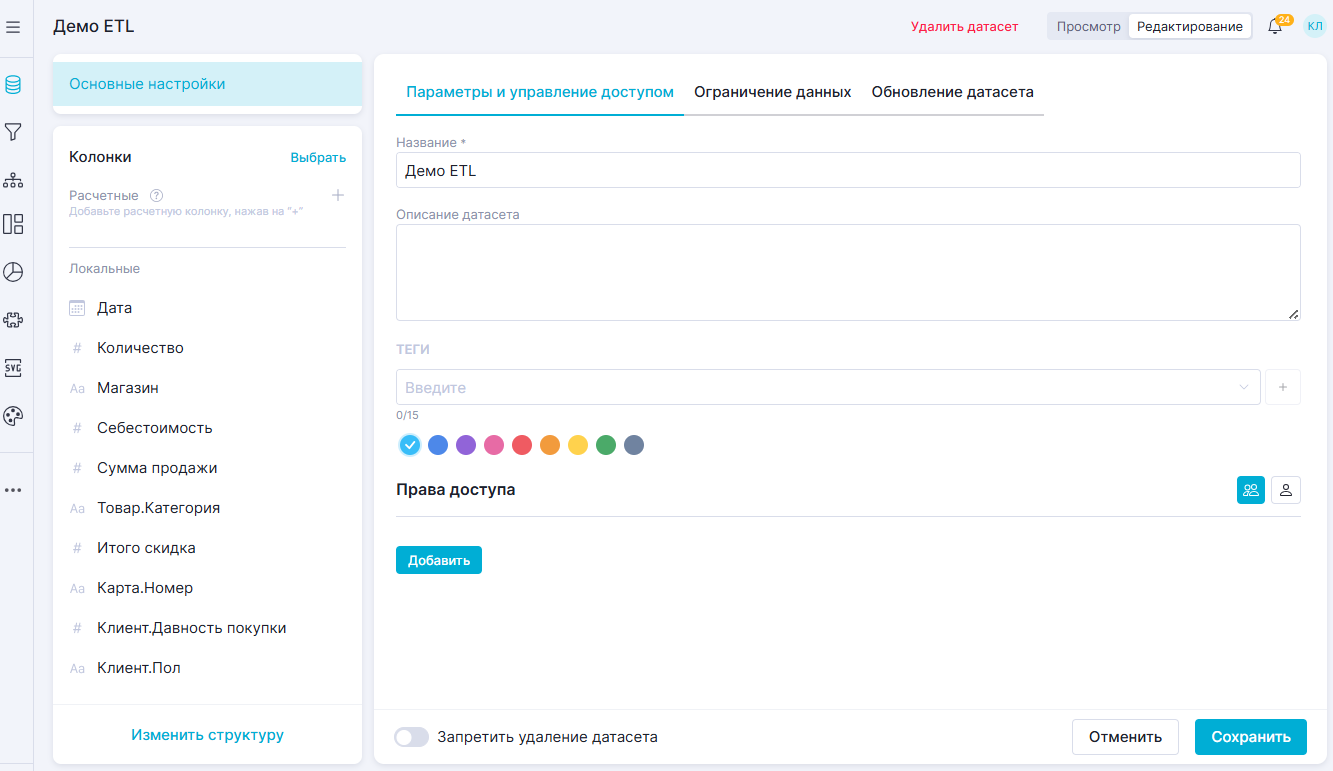Image resolution: width=1333 pixels, height=771 pixels.
Task: Pick the red tag color swatch
Action: (x=521, y=445)
